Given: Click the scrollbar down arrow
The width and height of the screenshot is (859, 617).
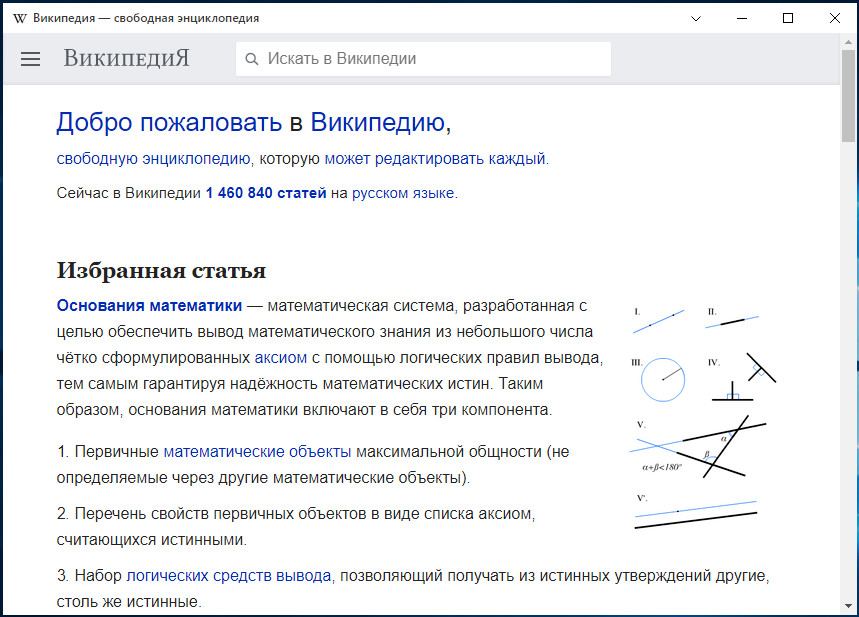Looking at the screenshot, I should pos(849,606).
